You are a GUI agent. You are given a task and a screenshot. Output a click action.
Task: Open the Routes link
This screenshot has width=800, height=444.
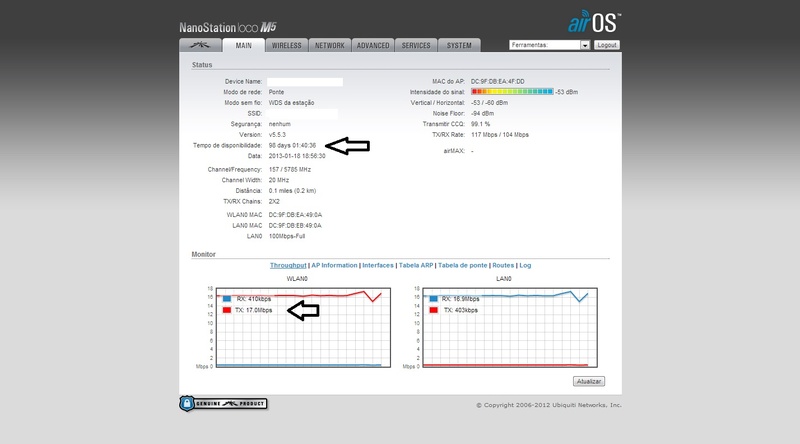pos(503,265)
